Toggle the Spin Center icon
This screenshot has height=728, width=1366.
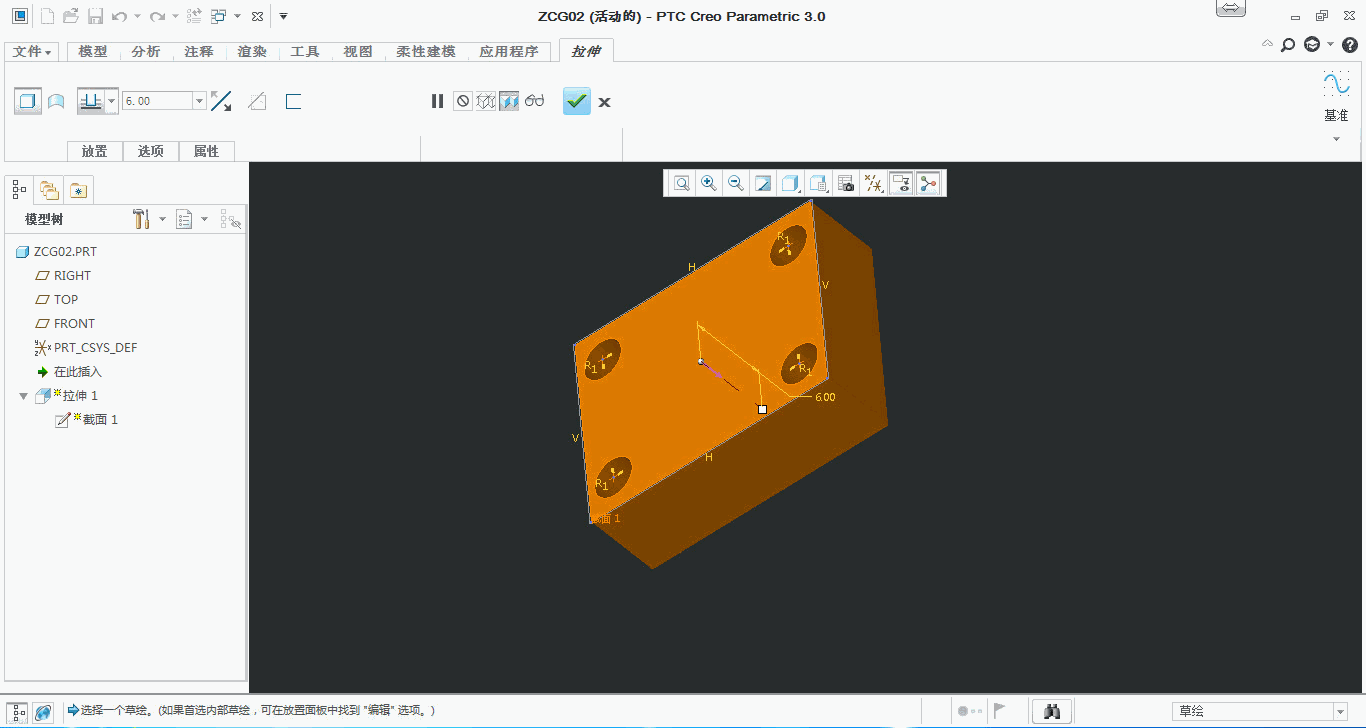tap(929, 183)
